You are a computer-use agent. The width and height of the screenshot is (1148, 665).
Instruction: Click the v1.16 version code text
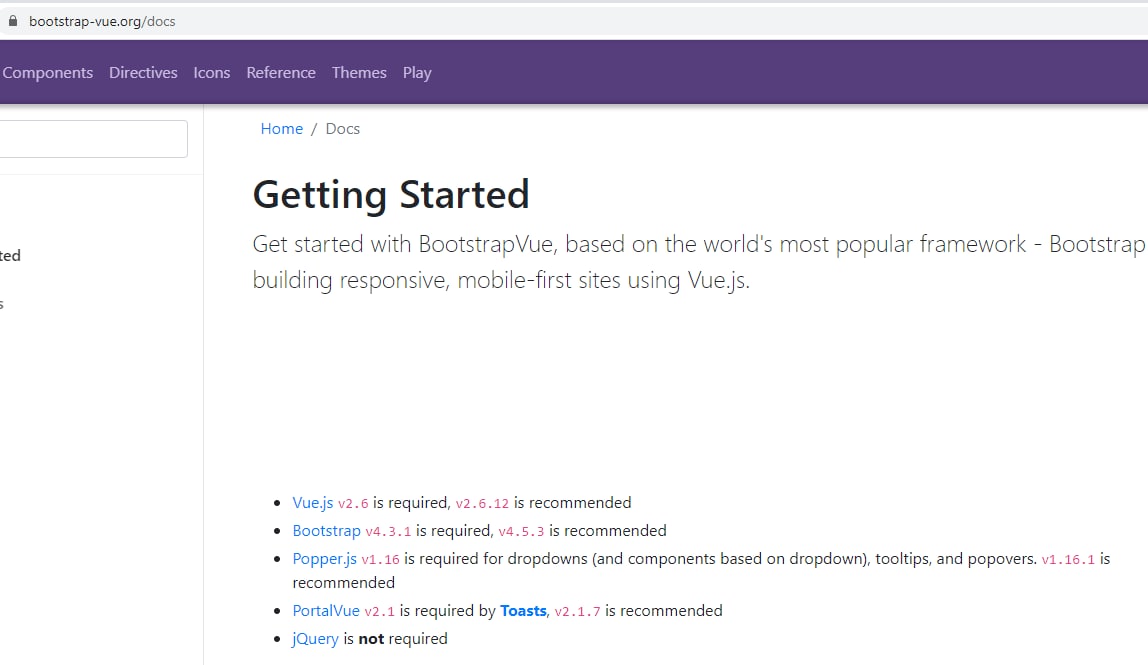(380, 560)
